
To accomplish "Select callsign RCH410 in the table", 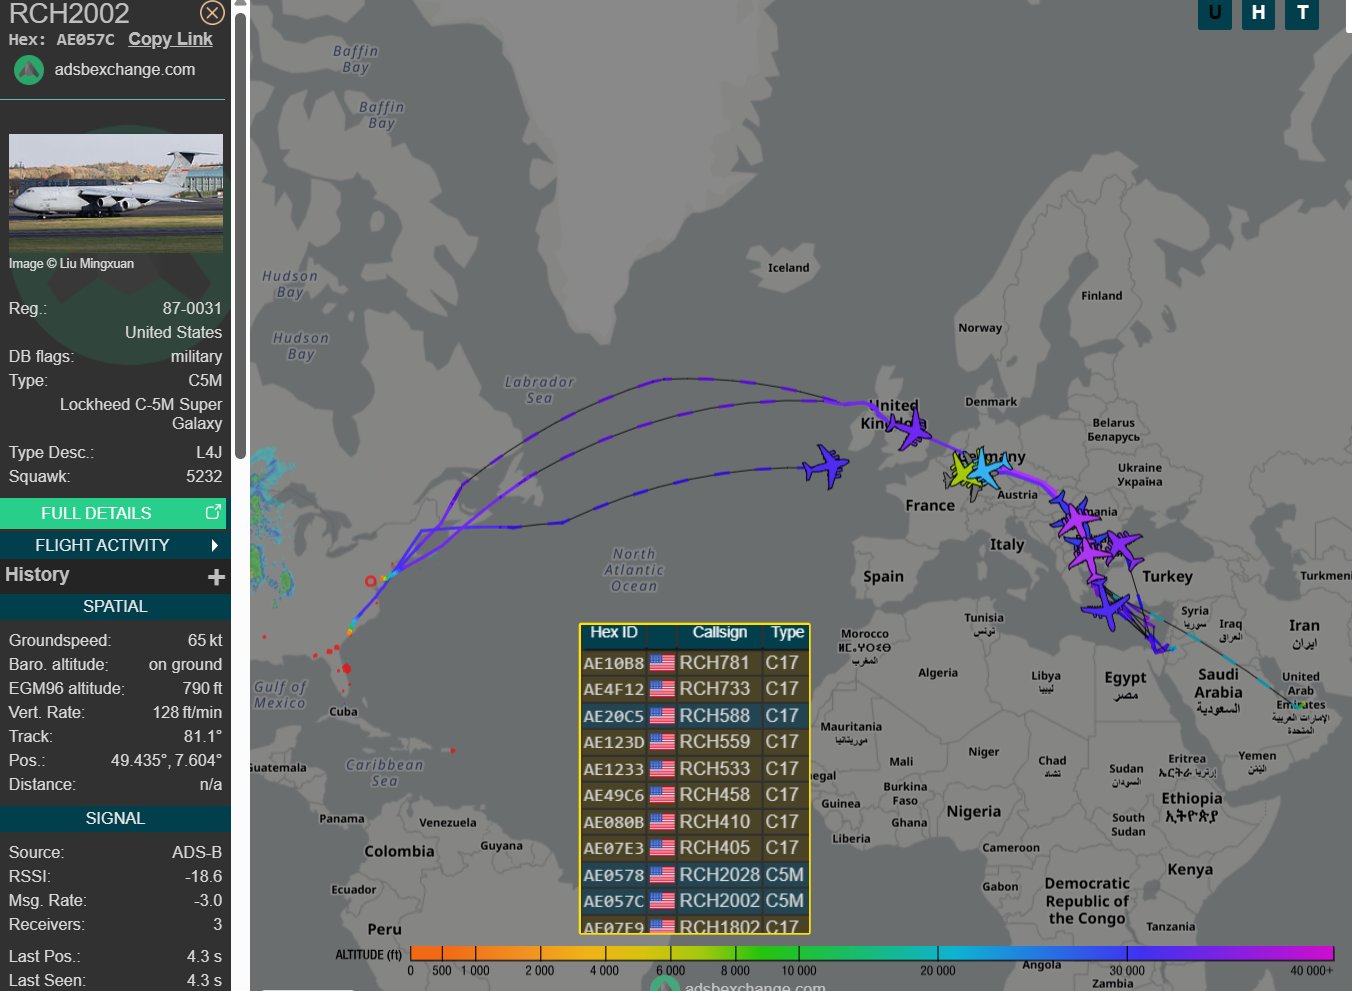I will pos(714,822).
